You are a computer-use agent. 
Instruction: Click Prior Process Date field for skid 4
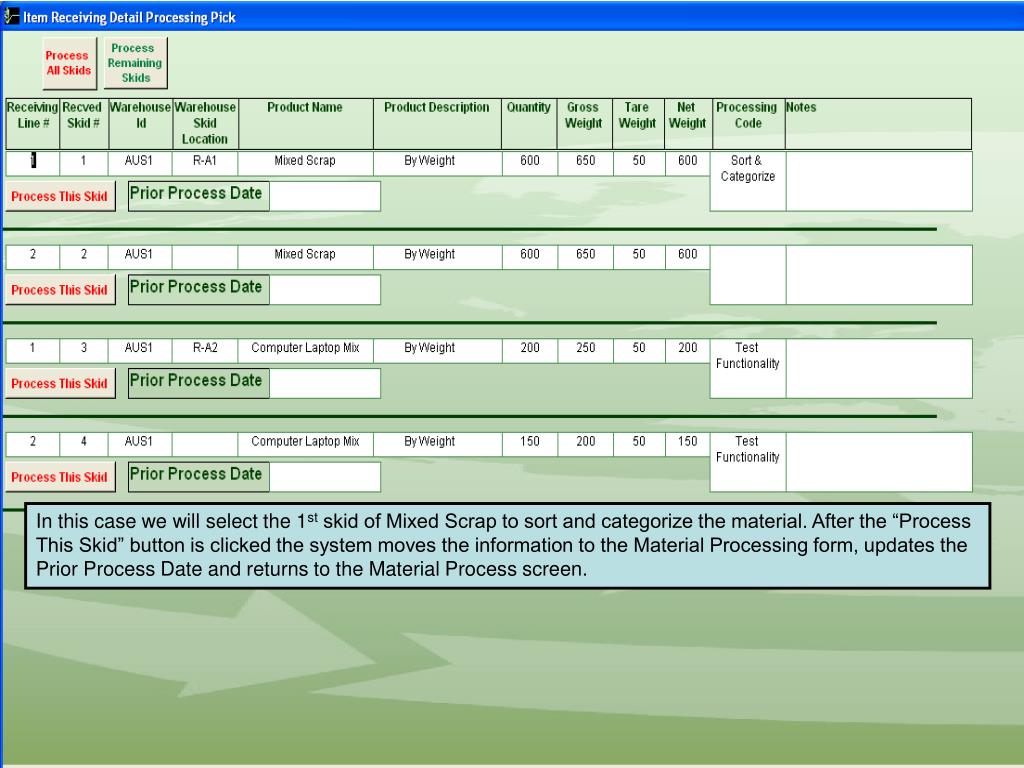coord(325,477)
